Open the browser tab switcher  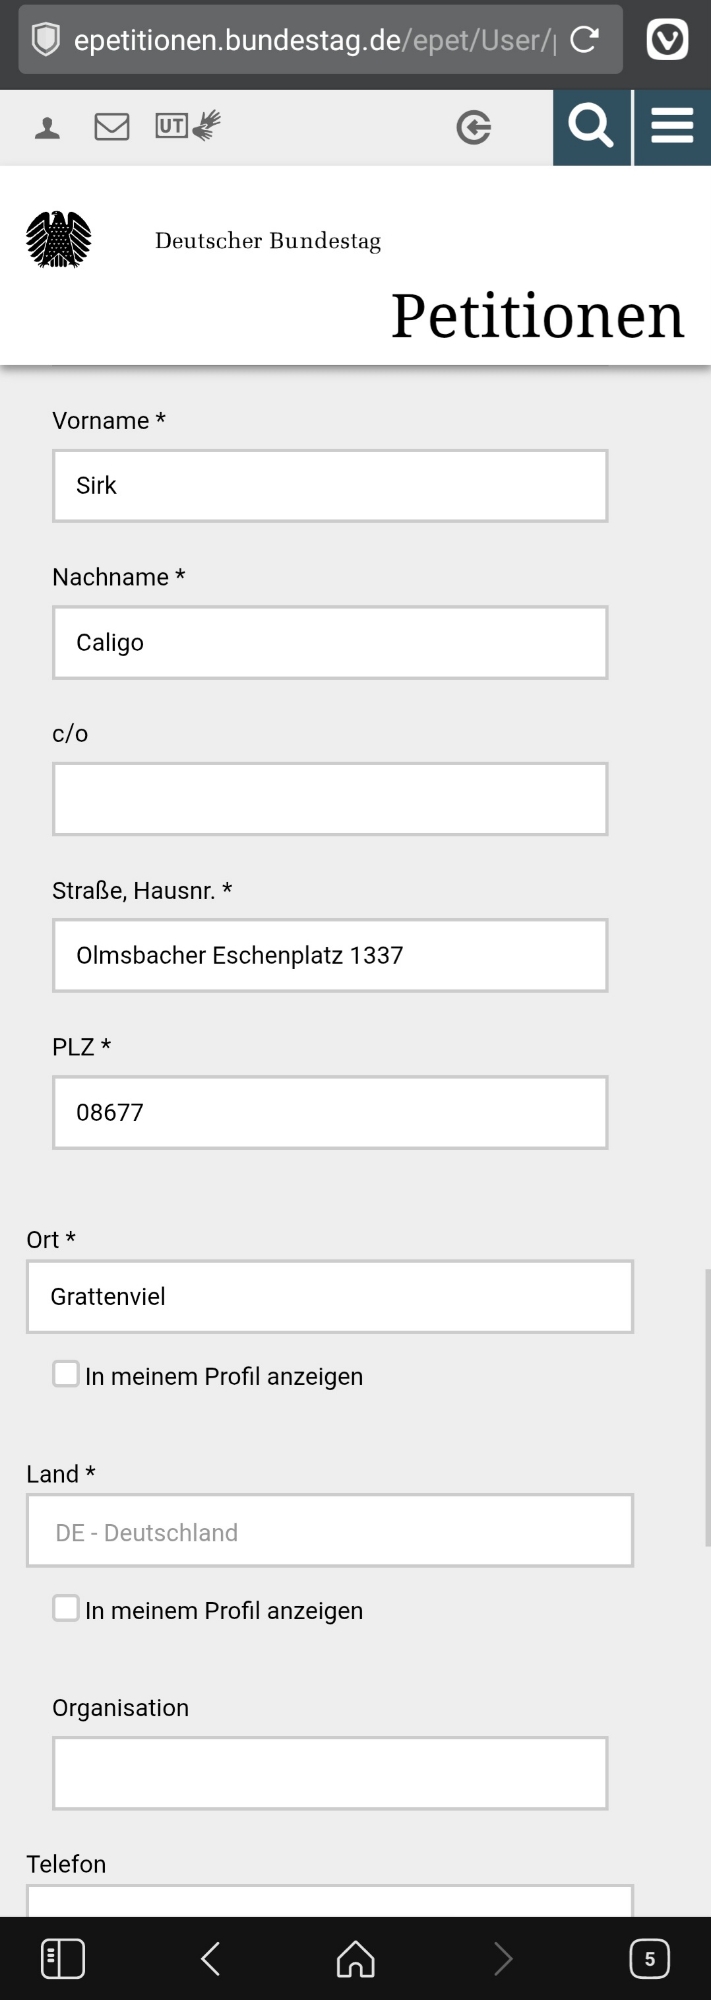coord(649,1958)
